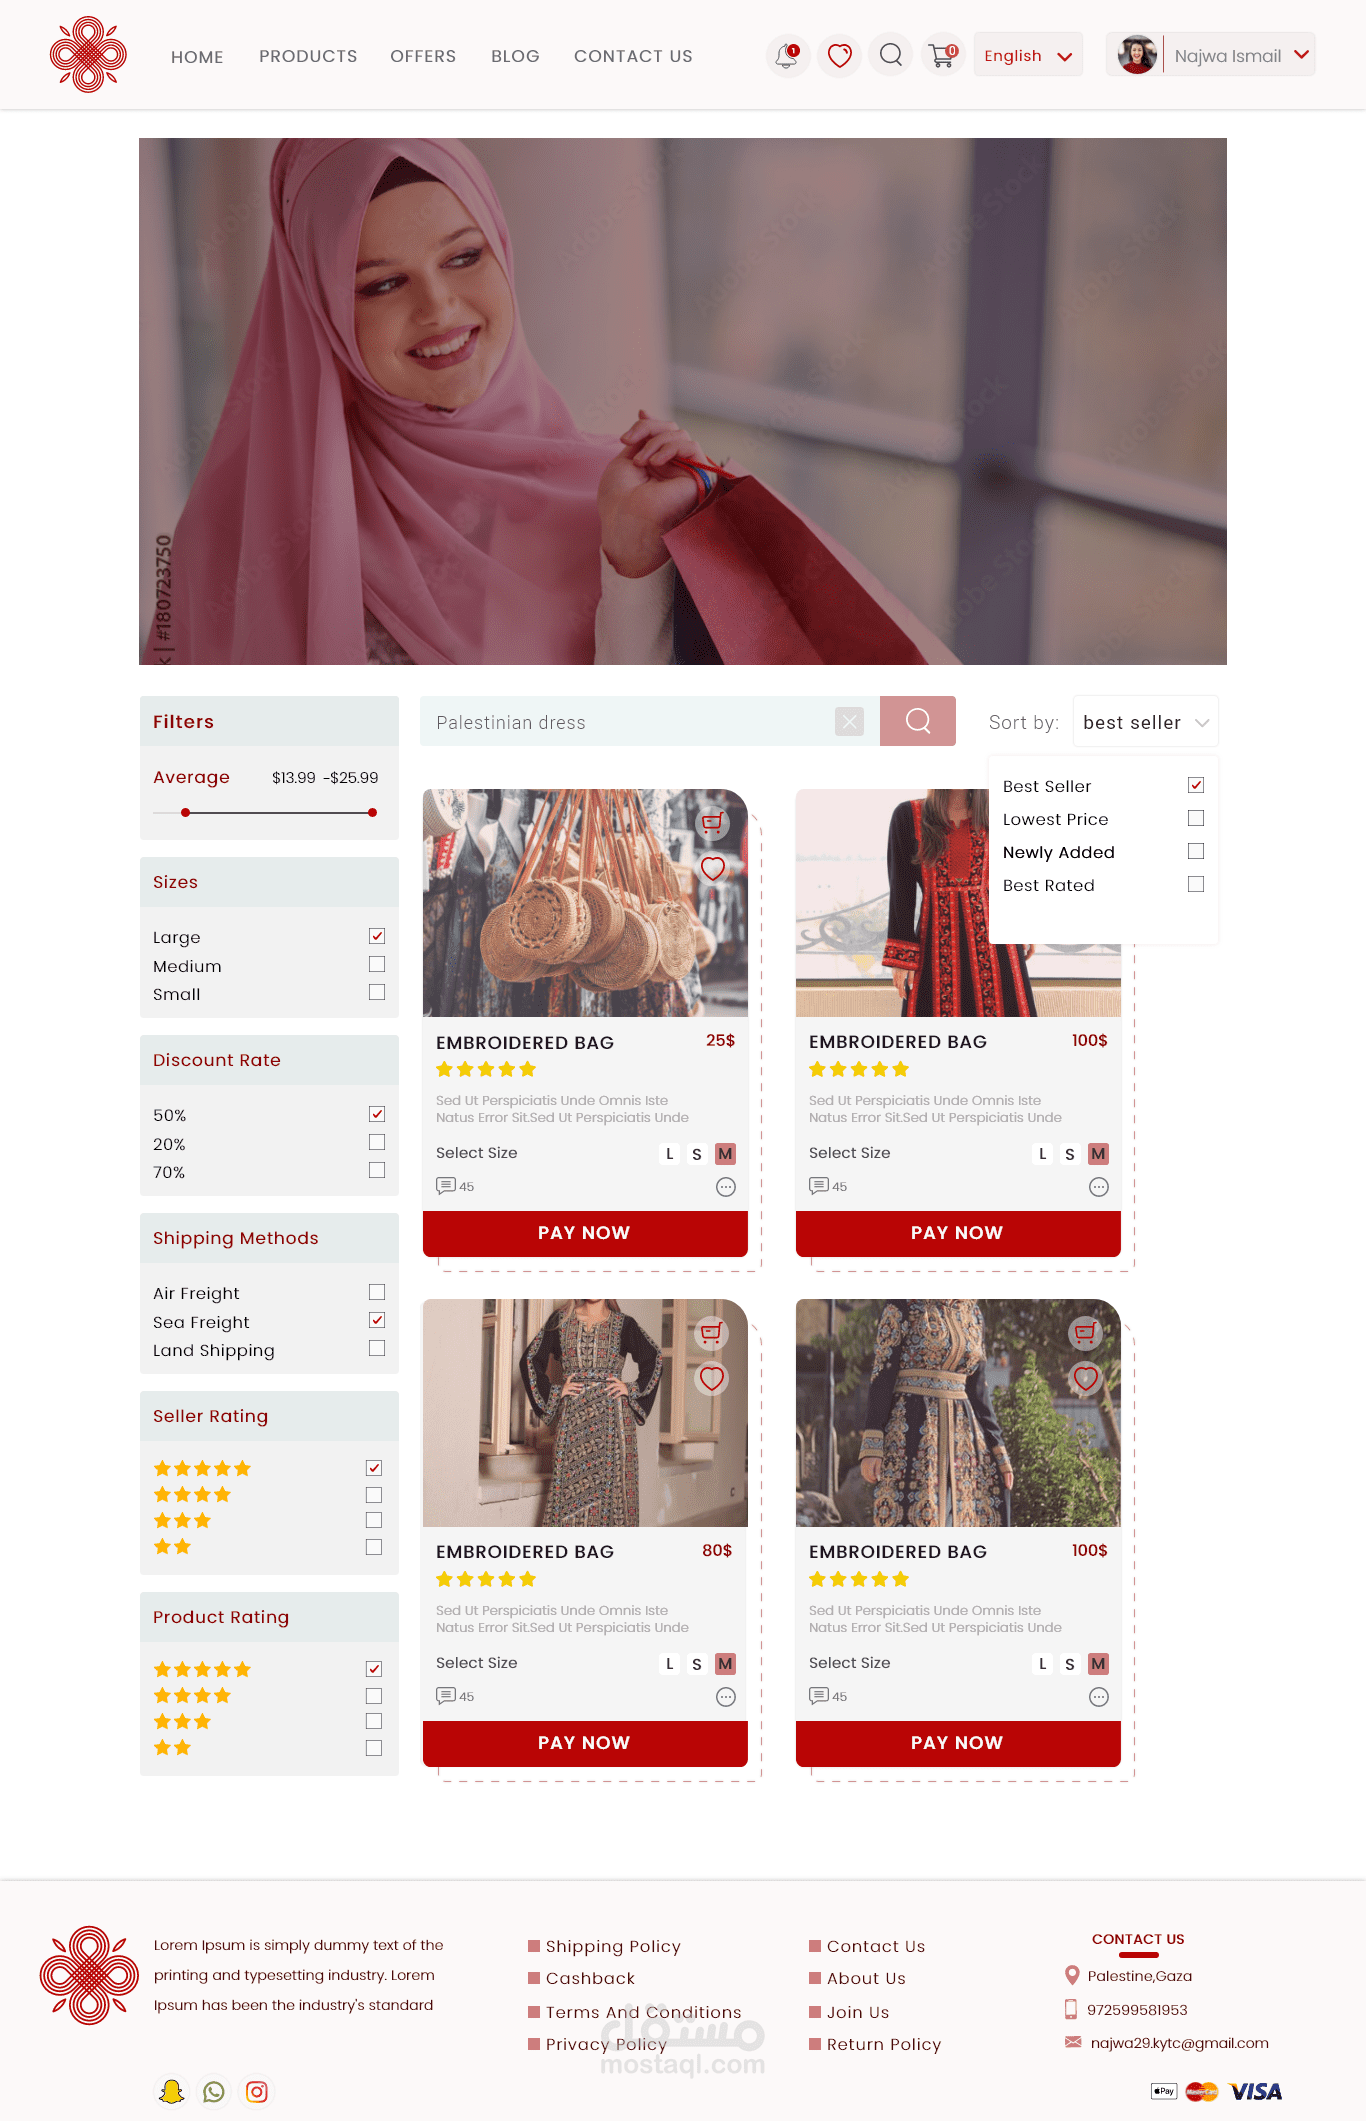
Task: Open comments icon on 25$ product
Action: 446,1186
